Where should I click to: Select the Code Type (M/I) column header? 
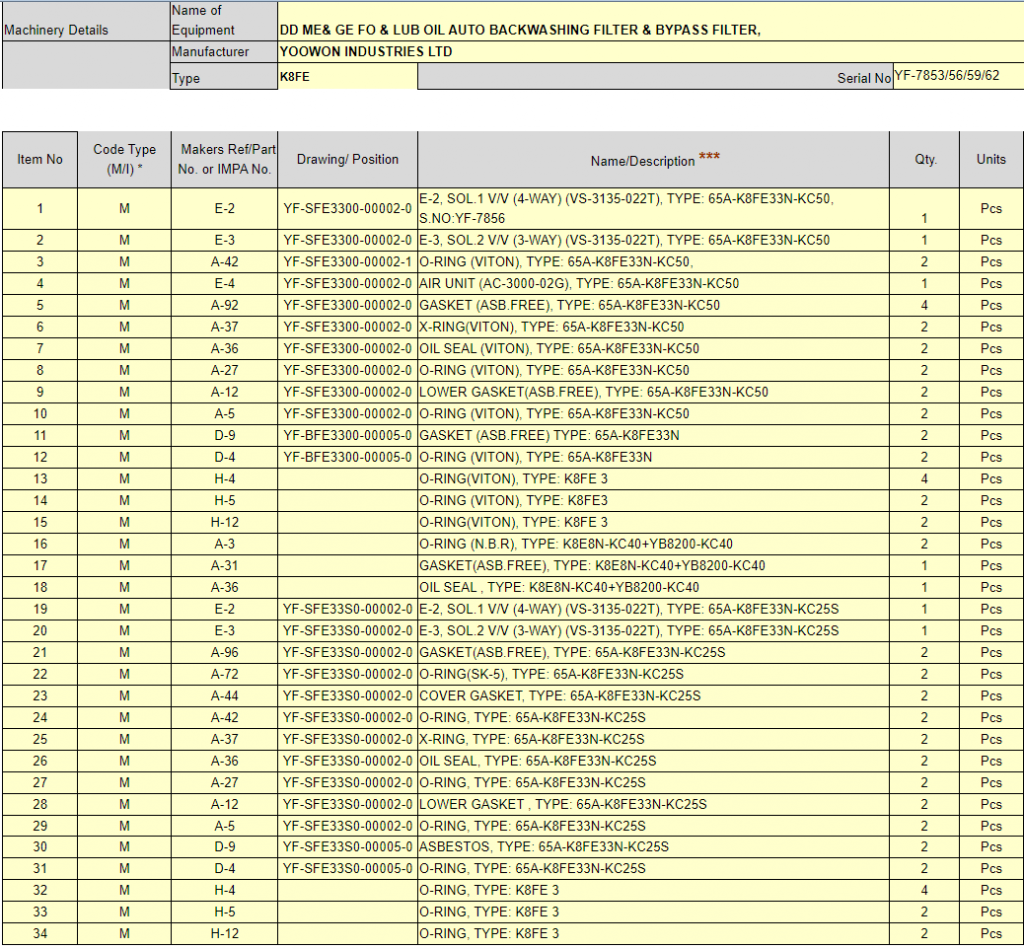(x=125, y=160)
